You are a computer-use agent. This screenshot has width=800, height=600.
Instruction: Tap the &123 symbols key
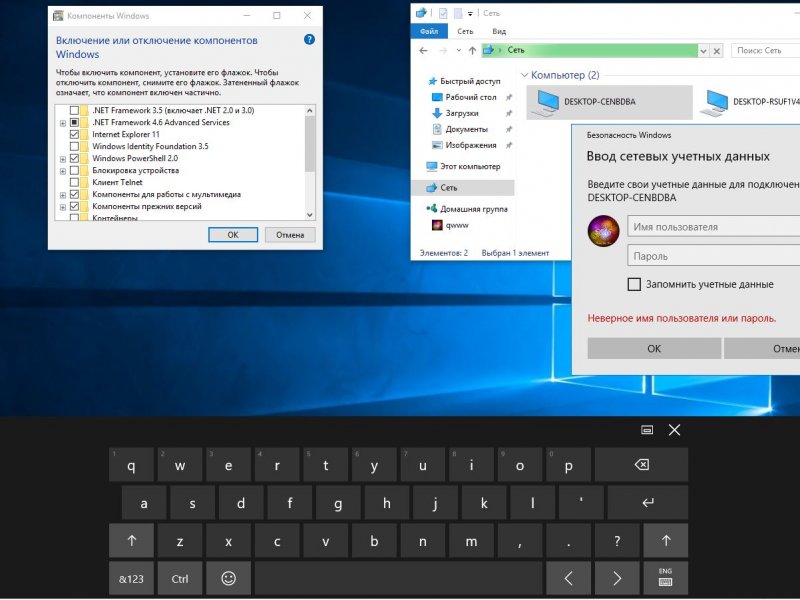point(131,579)
